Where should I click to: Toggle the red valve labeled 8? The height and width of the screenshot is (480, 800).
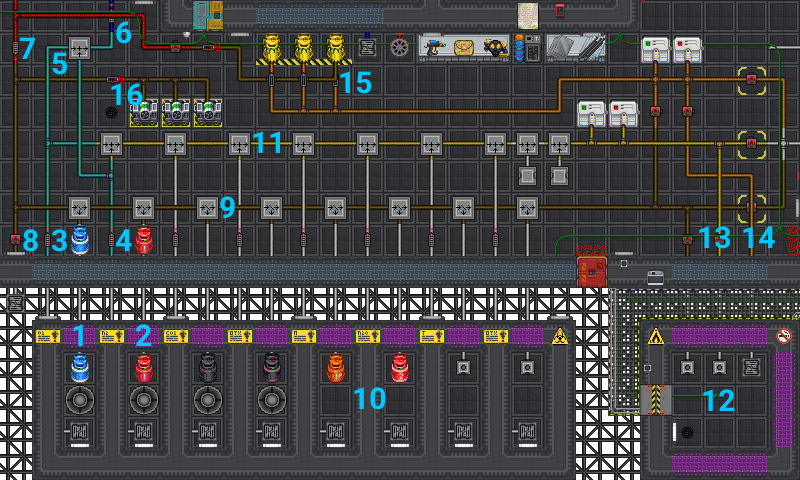click(x=17, y=239)
